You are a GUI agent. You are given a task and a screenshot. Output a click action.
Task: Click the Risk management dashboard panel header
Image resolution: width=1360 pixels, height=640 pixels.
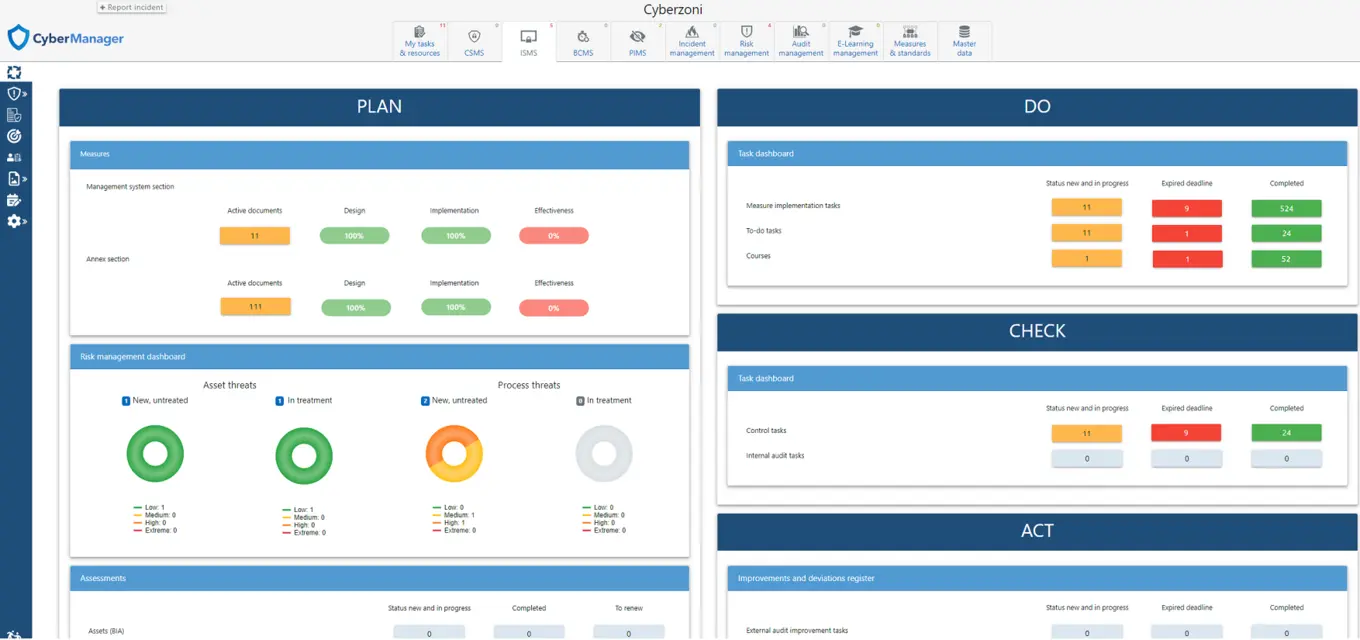click(x=380, y=357)
